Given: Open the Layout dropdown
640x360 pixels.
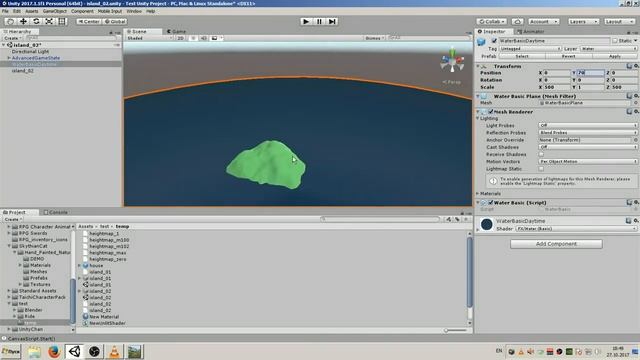Looking at the screenshot, I should point(619,21).
